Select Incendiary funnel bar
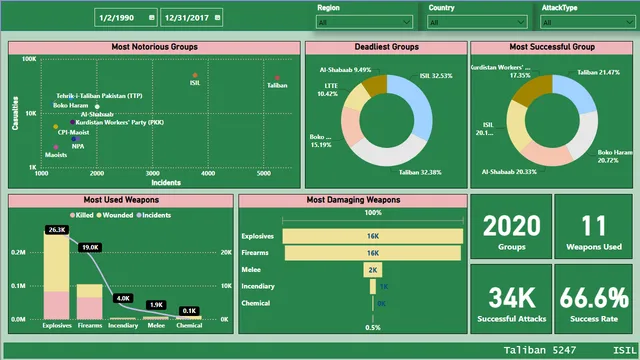 click(x=373, y=287)
